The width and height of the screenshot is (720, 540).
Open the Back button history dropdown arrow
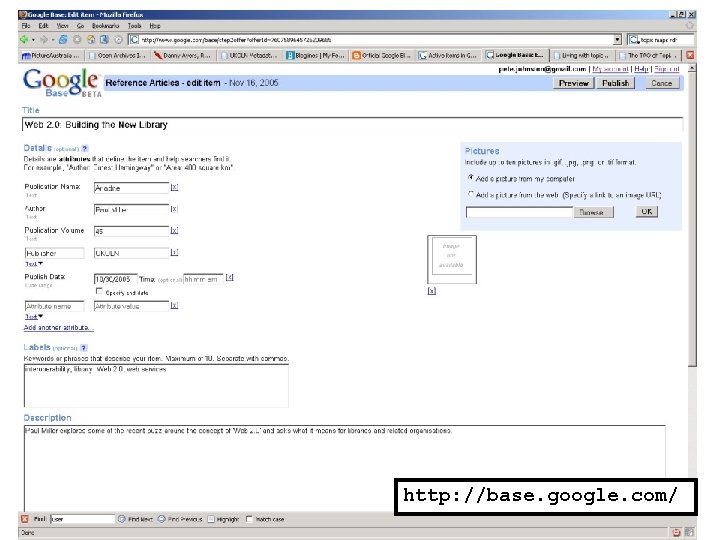click(x=33, y=40)
